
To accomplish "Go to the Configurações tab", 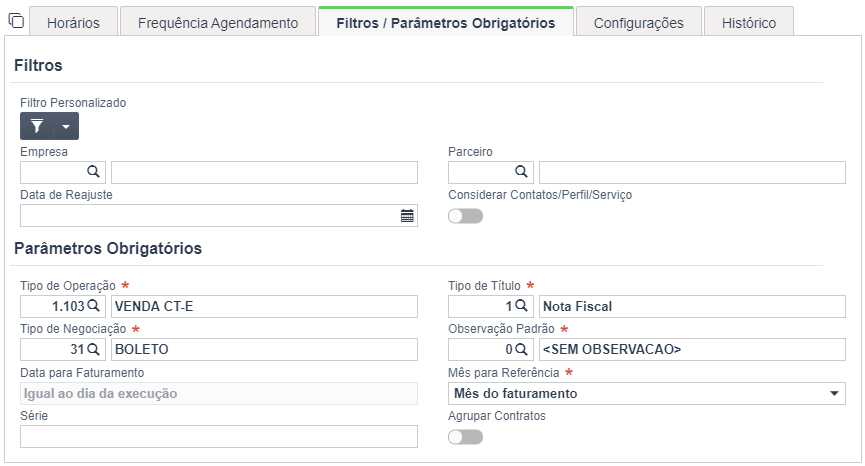I will [639, 23].
